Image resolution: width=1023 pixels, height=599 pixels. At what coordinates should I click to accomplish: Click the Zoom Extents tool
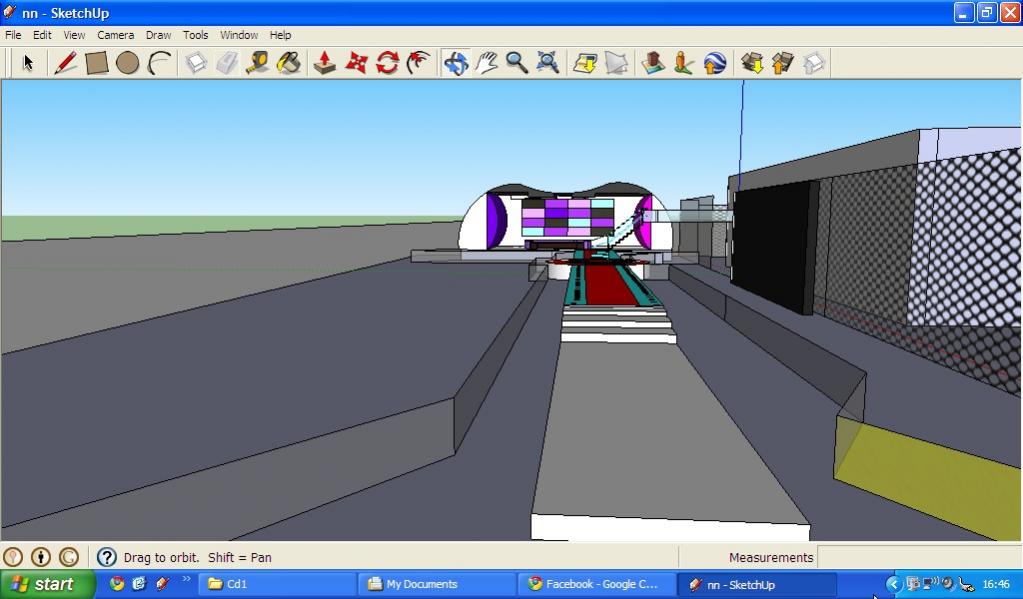point(548,63)
